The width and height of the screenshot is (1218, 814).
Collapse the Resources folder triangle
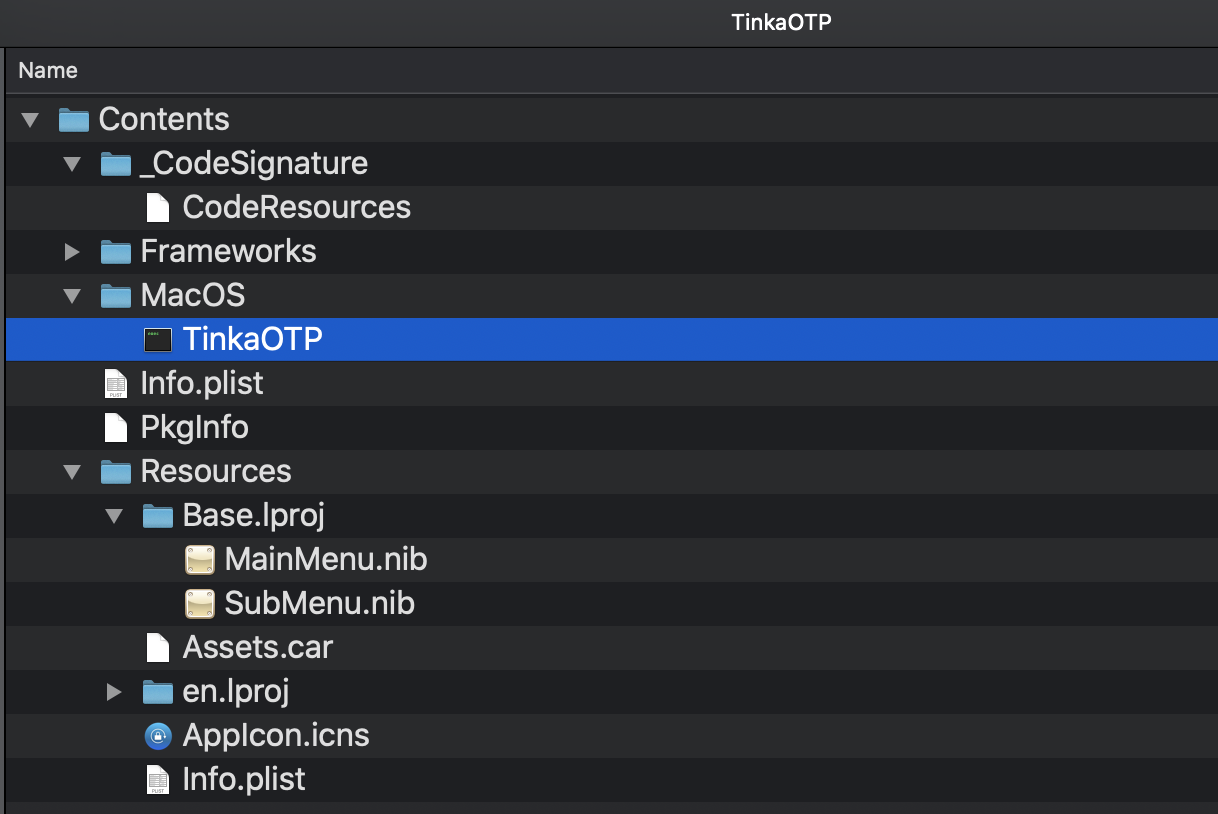tap(72, 472)
